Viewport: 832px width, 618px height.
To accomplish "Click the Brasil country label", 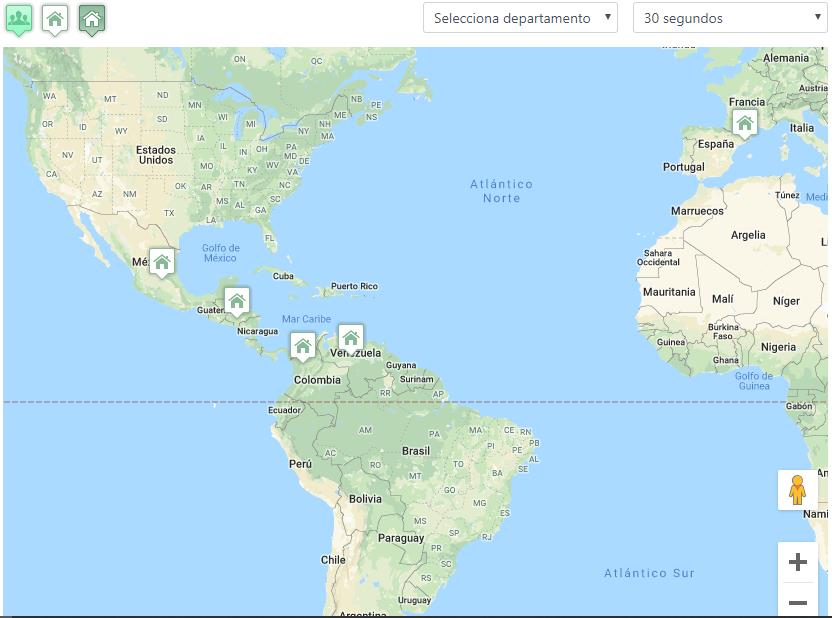I will pyautogui.click(x=416, y=451).
